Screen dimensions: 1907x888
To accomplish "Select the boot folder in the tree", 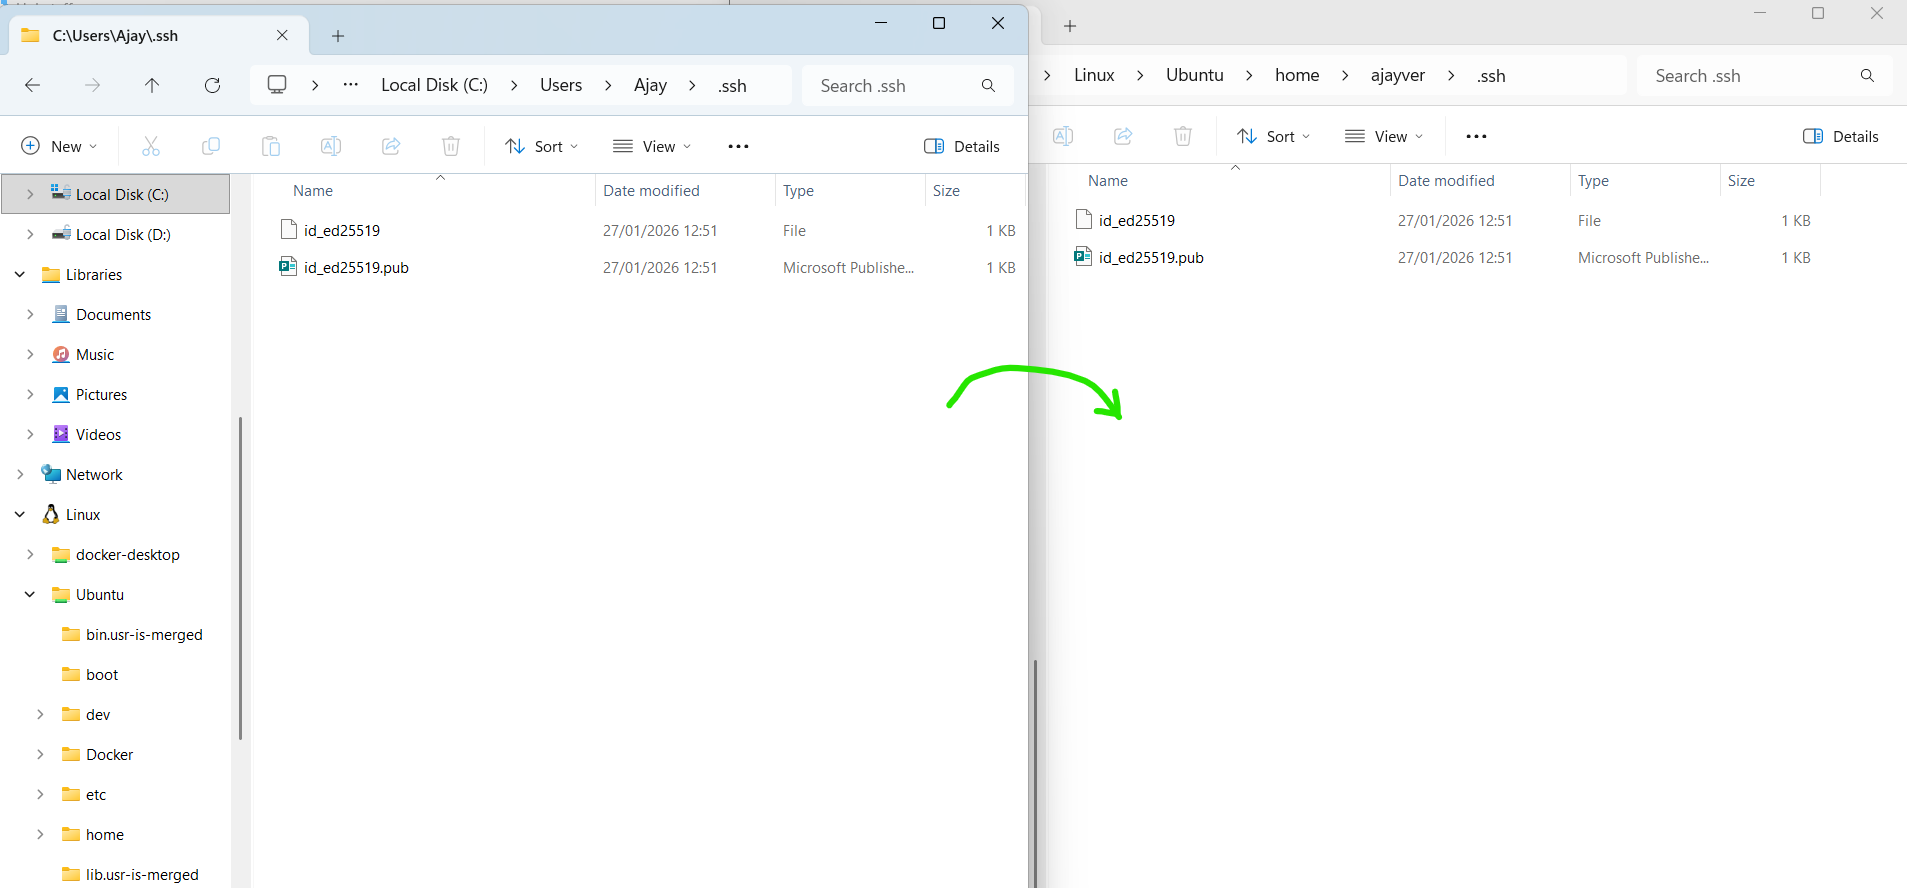I will click(102, 674).
